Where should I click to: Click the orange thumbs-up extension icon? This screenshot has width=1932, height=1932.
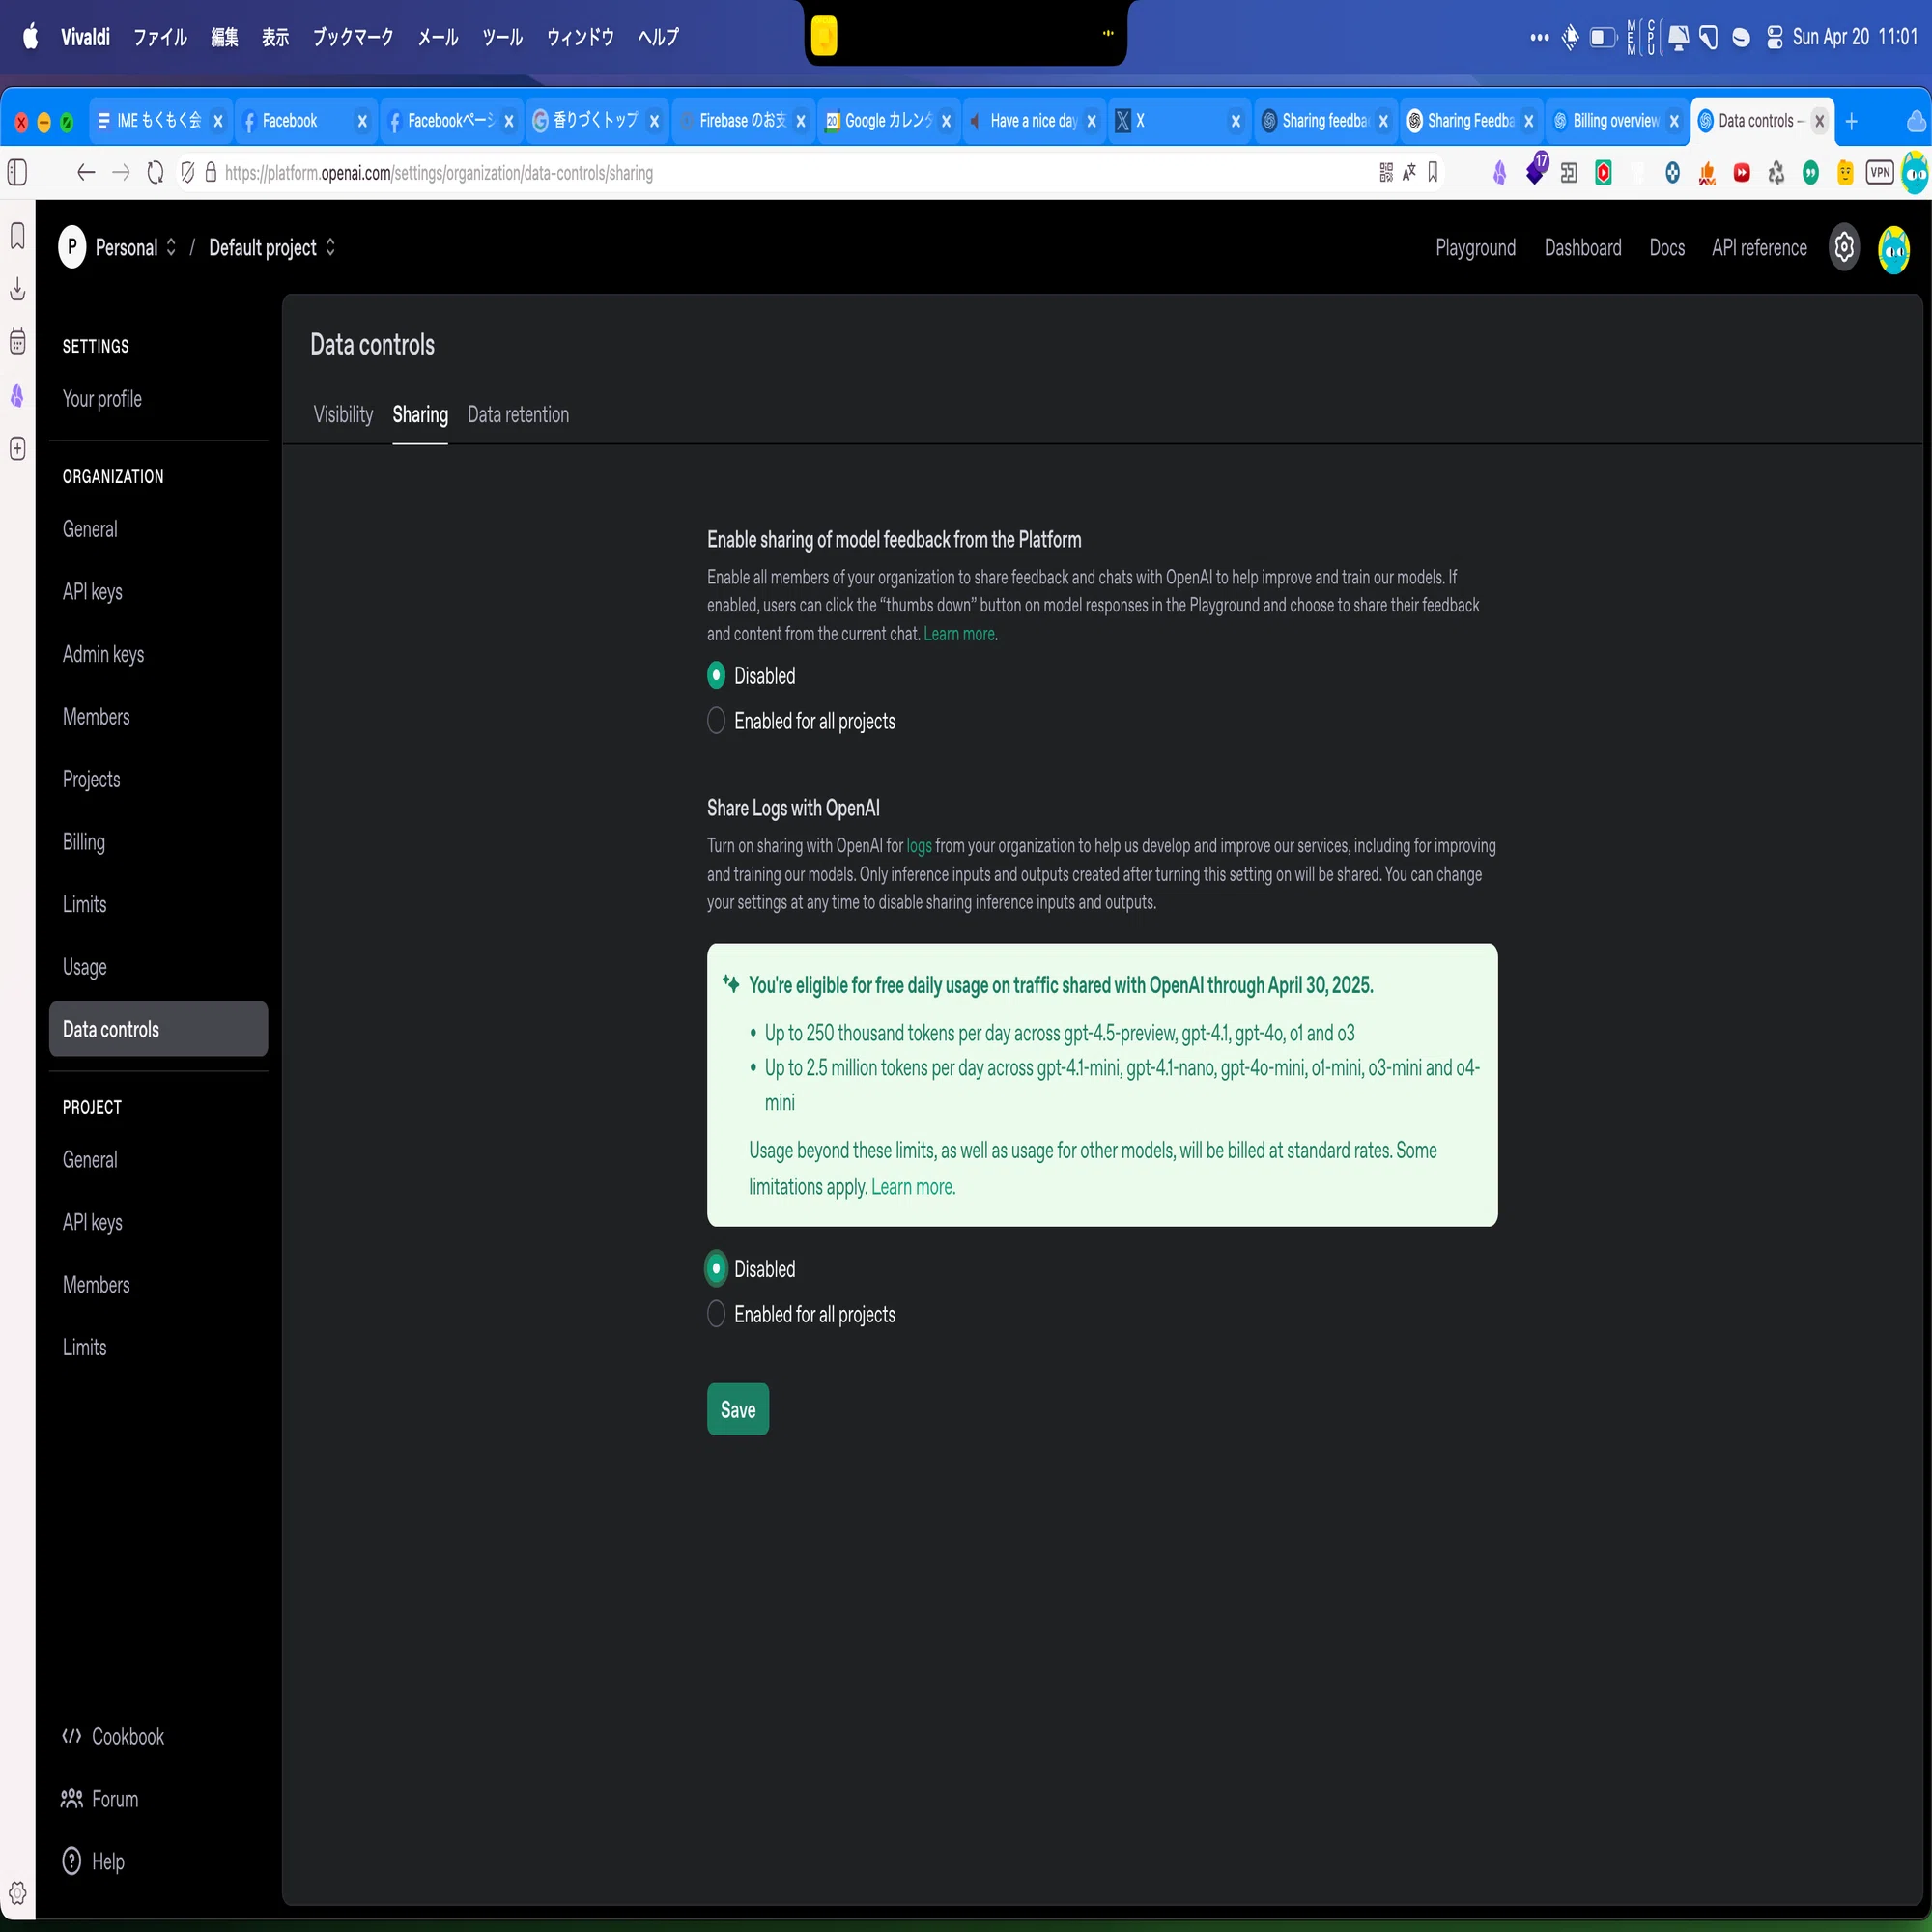(x=1707, y=172)
